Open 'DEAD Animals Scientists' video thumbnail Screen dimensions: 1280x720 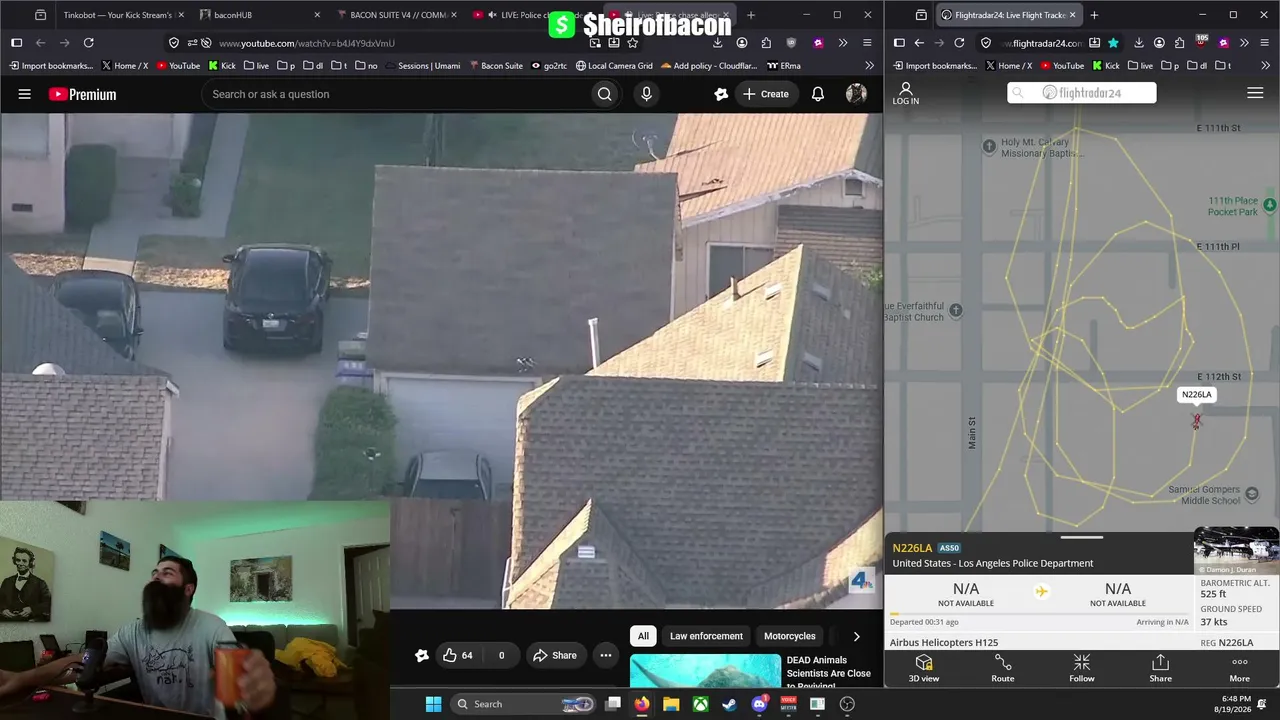coord(705,671)
